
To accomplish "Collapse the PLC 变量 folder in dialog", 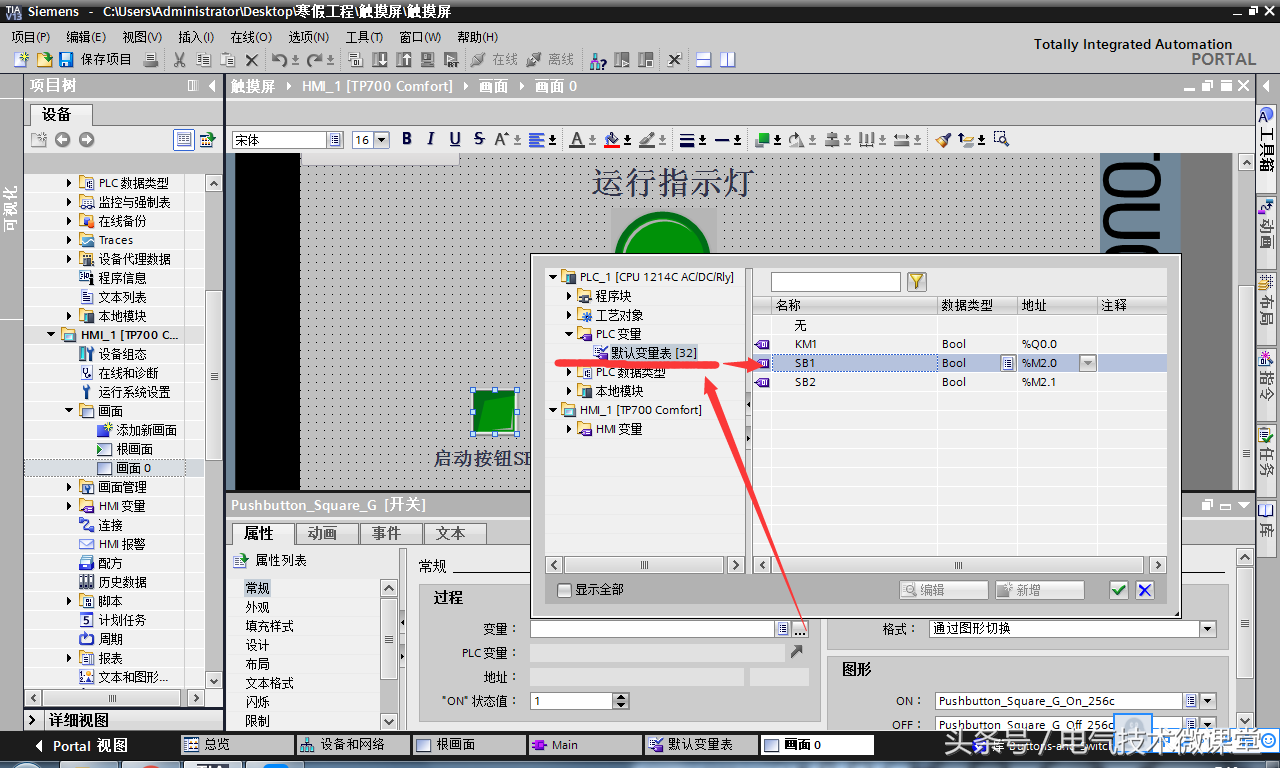I will 569,334.
